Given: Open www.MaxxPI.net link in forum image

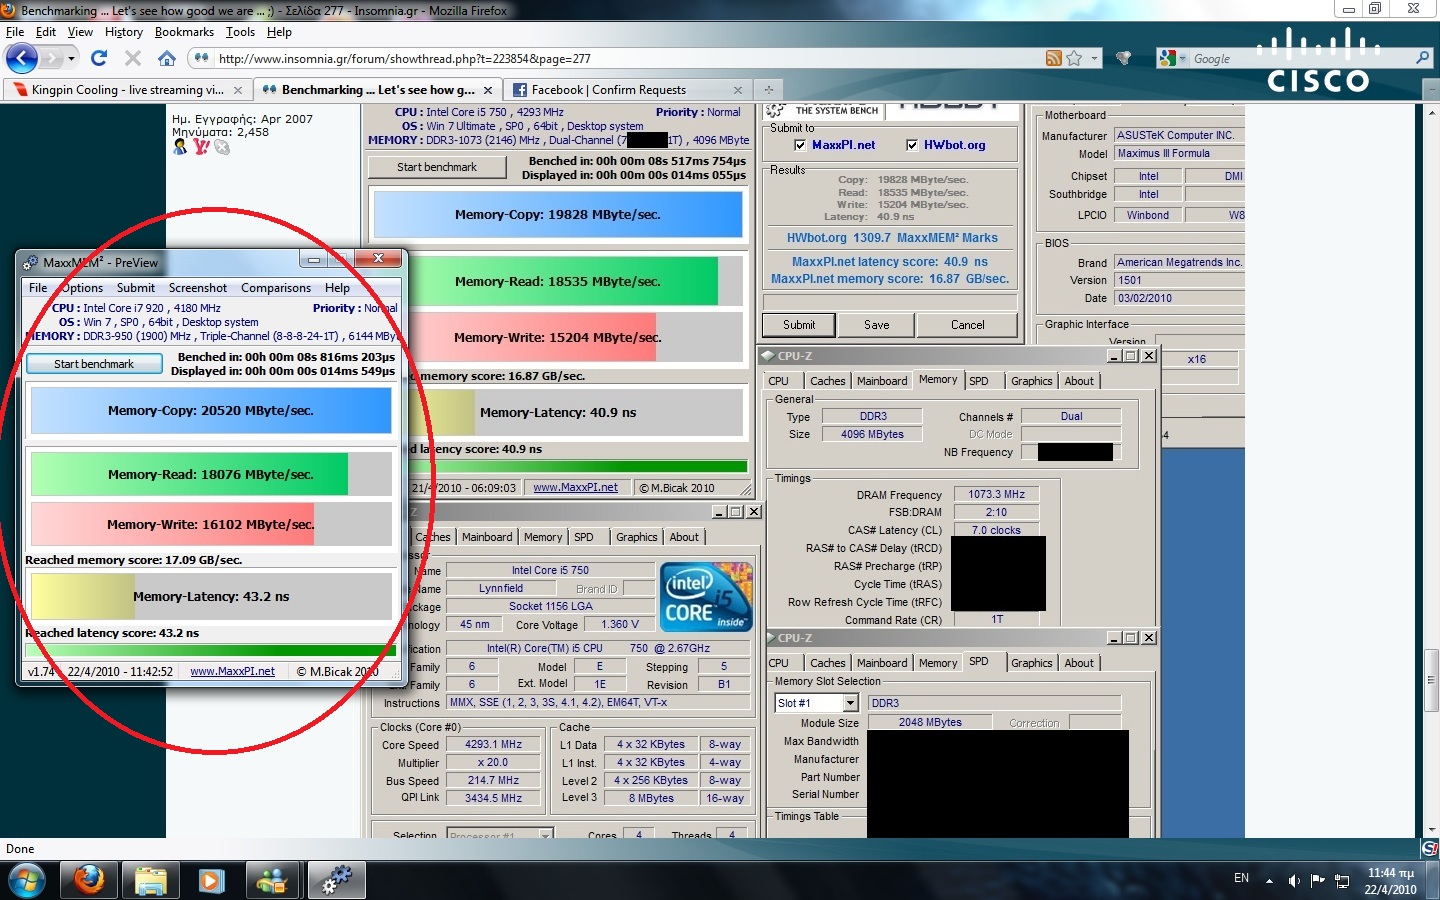Looking at the screenshot, I should [x=575, y=488].
